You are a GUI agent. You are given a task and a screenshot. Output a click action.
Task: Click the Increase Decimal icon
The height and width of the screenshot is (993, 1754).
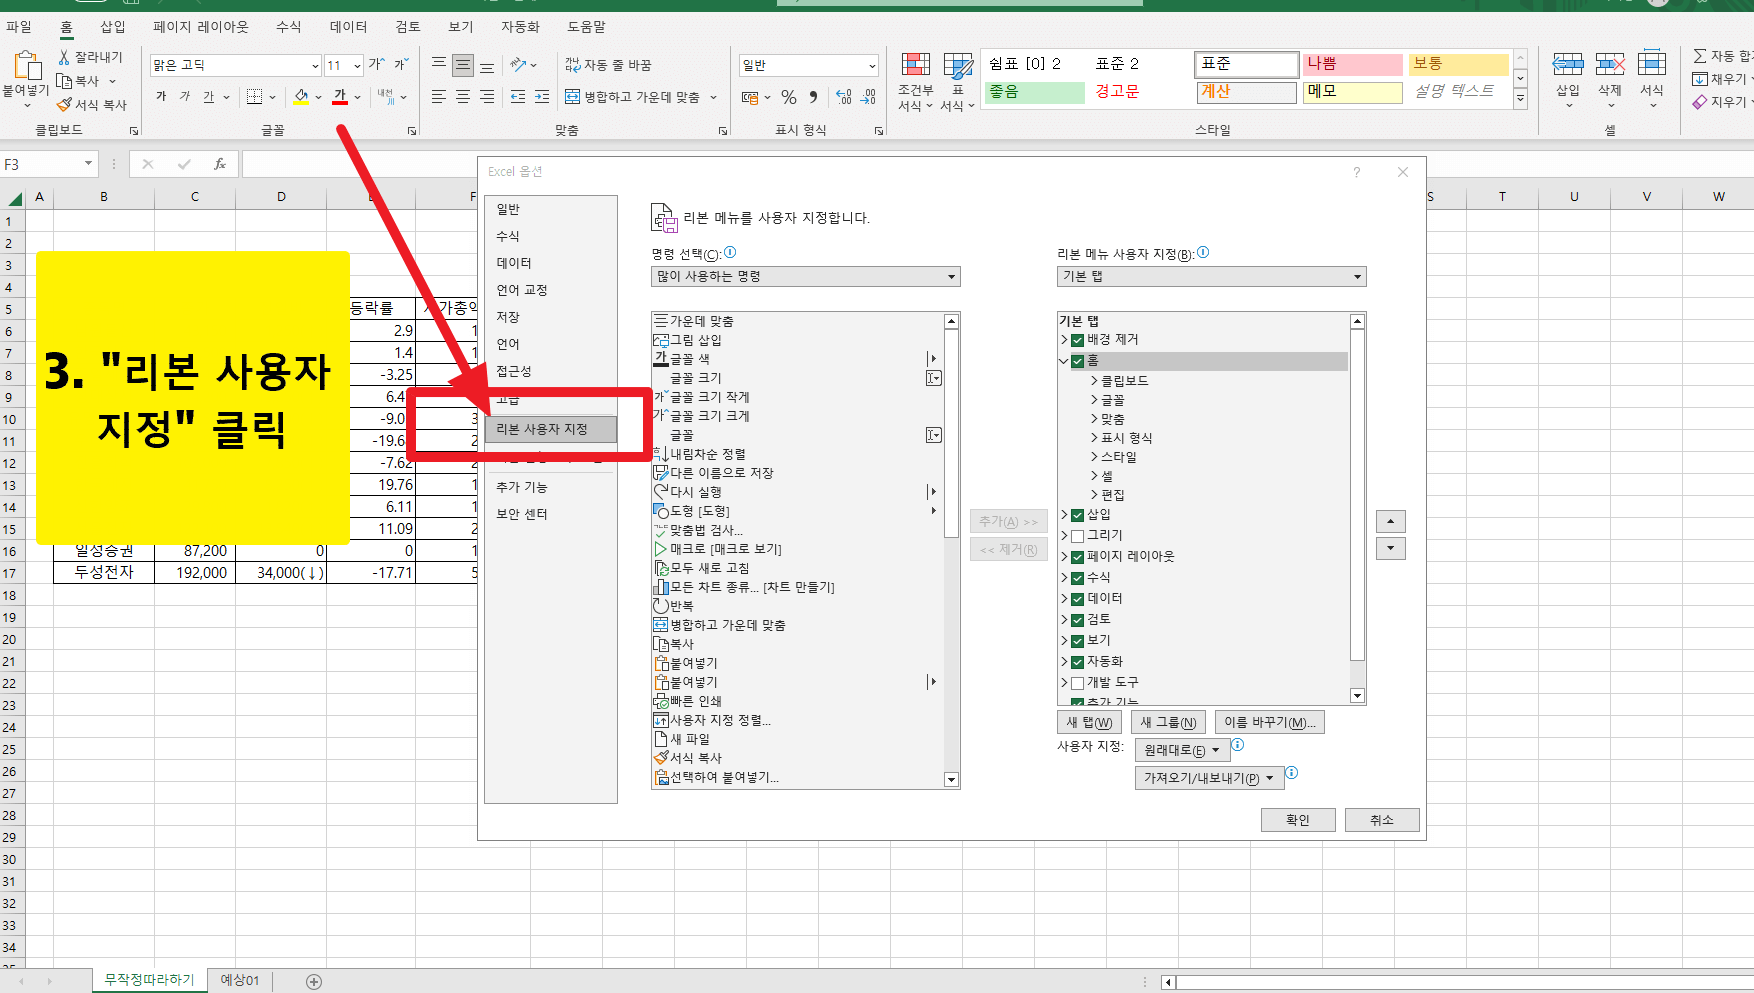(843, 98)
